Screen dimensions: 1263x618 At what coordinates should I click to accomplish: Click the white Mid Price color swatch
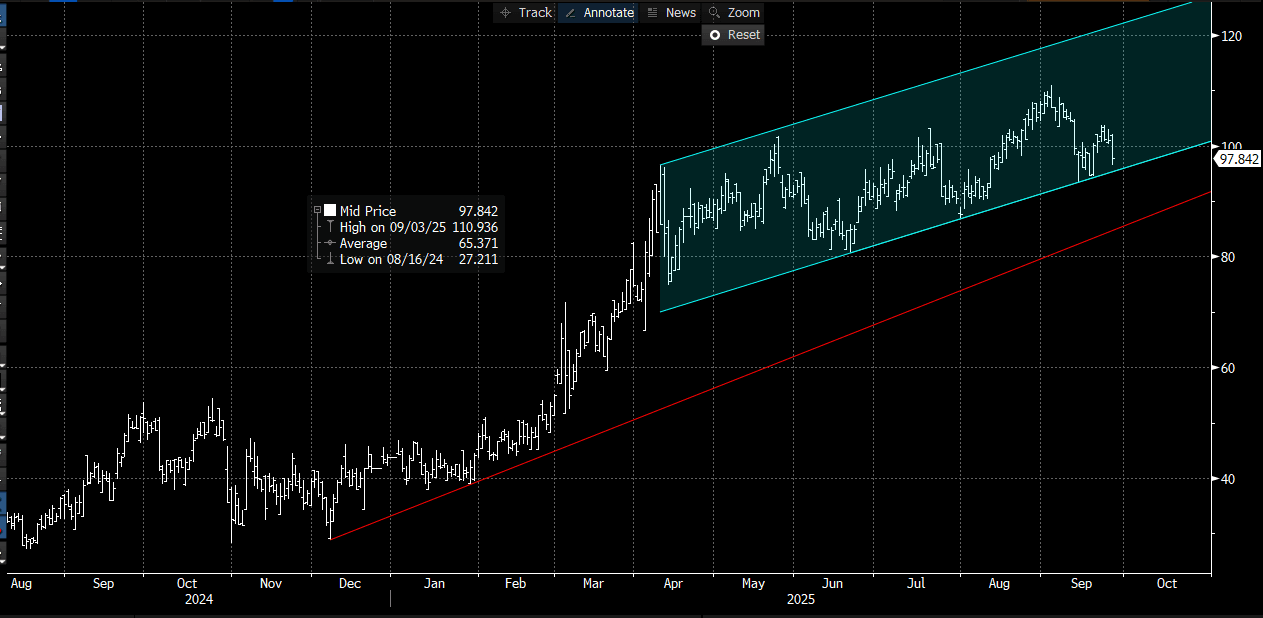coord(329,211)
